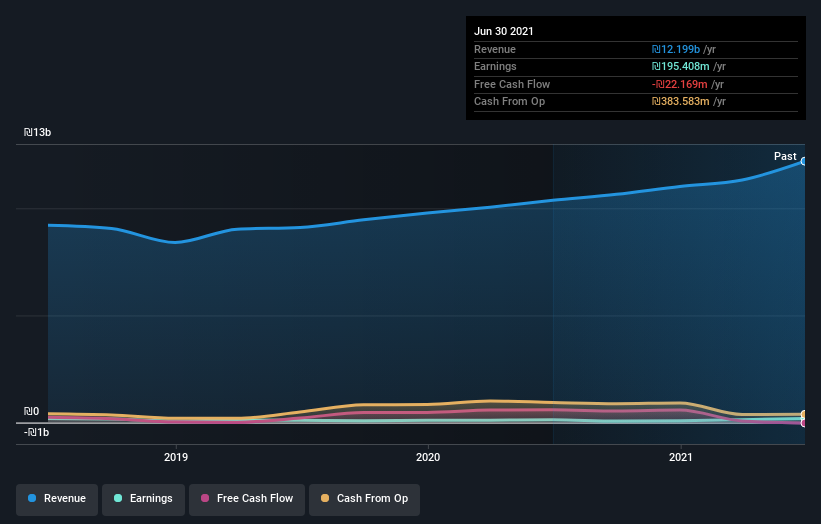The height and width of the screenshot is (524, 821).
Task: Click the ₪195.408m earnings value
Action: click(x=680, y=66)
